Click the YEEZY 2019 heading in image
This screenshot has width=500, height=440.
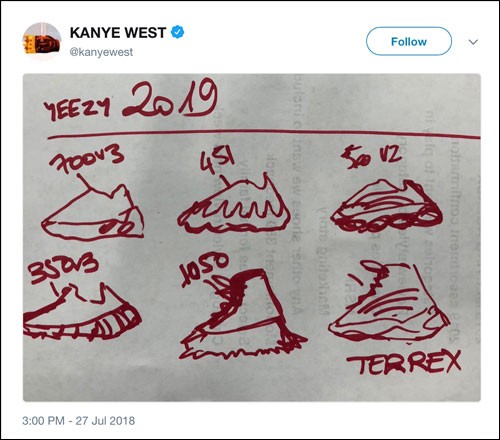(x=131, y=101)
